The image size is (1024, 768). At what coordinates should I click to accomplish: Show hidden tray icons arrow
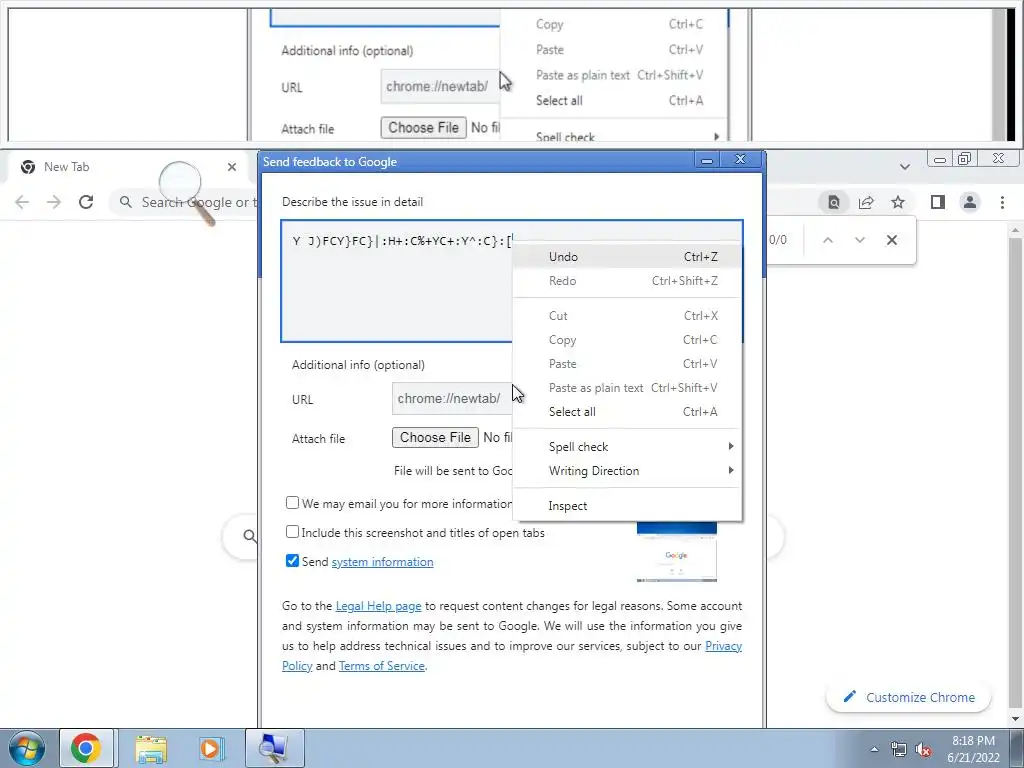(x=874, y=749)
